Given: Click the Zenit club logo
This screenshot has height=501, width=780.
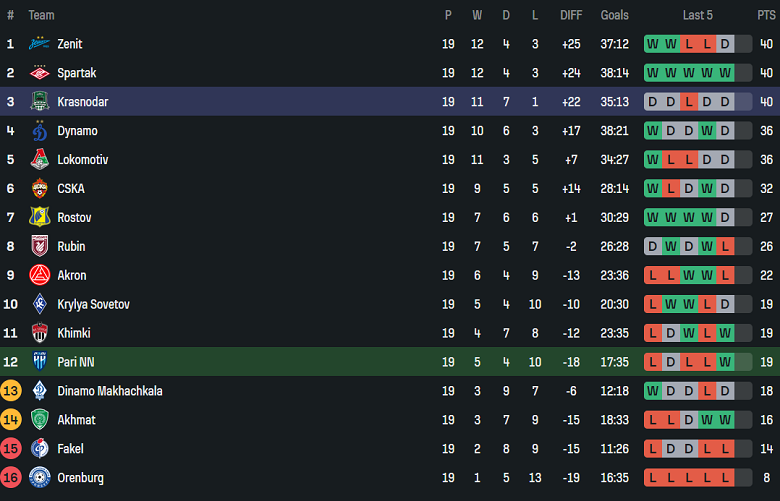Looking at the screenshot, I should pyautogui.click(x=39, y=44).
